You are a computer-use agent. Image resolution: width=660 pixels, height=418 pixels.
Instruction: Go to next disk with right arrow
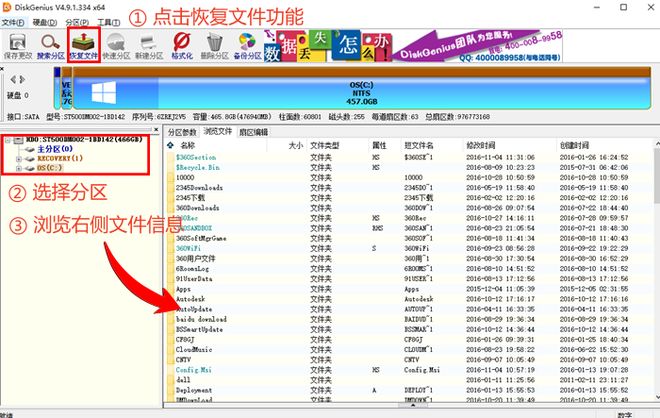[x=22, y=79]
